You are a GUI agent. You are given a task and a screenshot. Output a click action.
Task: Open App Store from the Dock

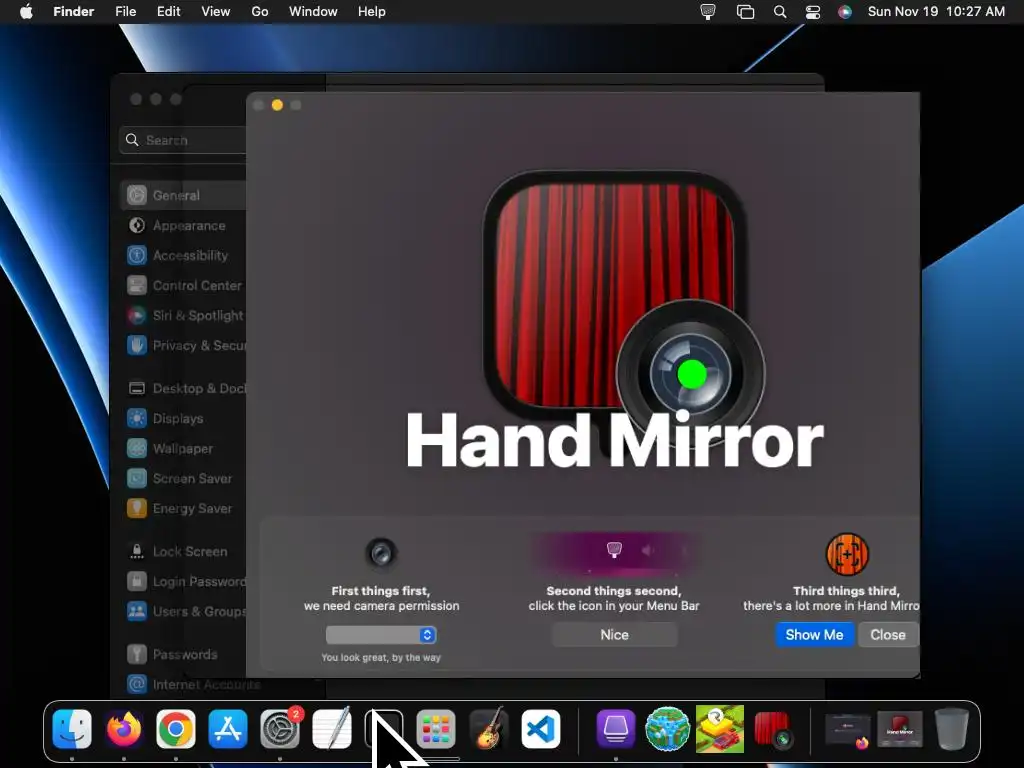click(228, 728)
